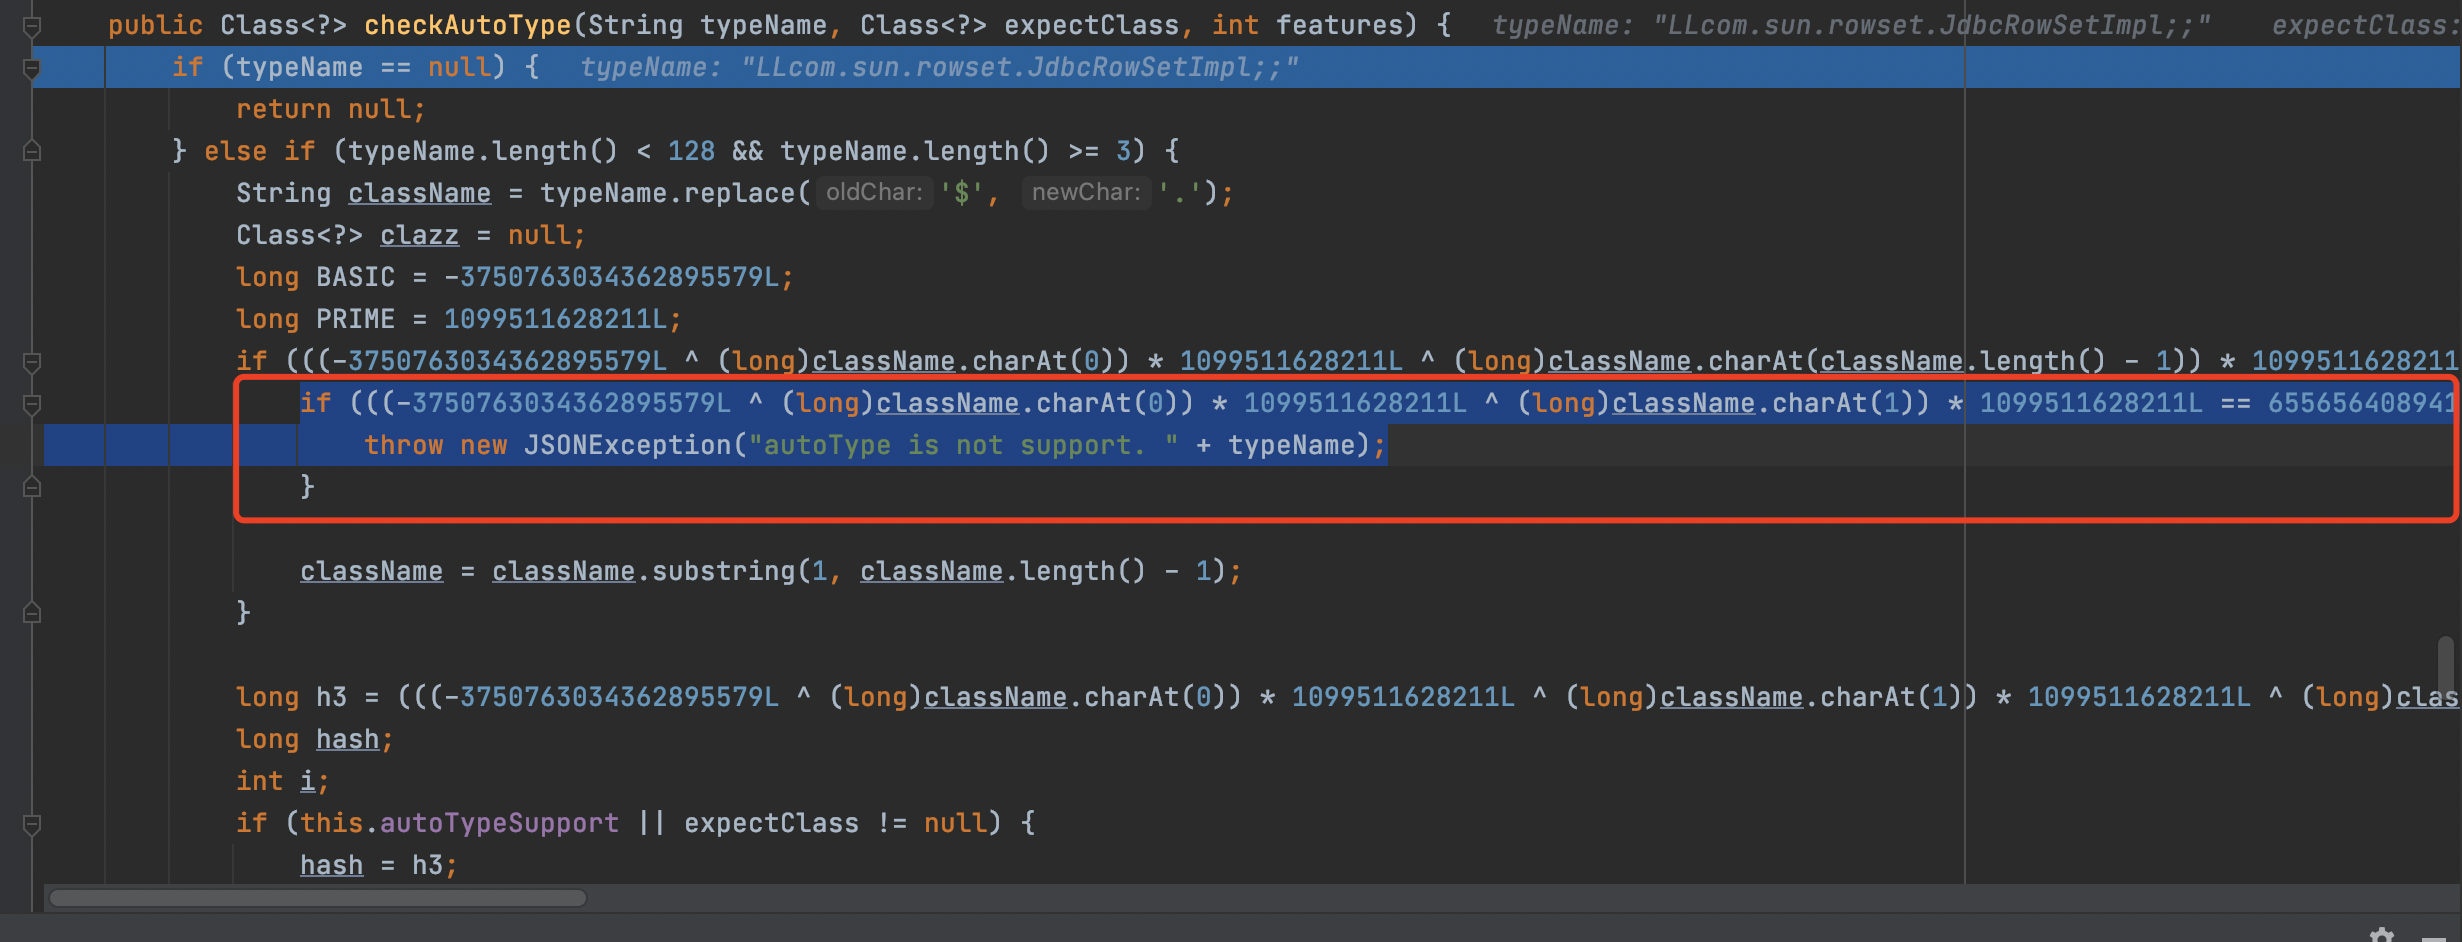
Task: Click the 'BASIC' variable declaration
Action: click(355, 277)
